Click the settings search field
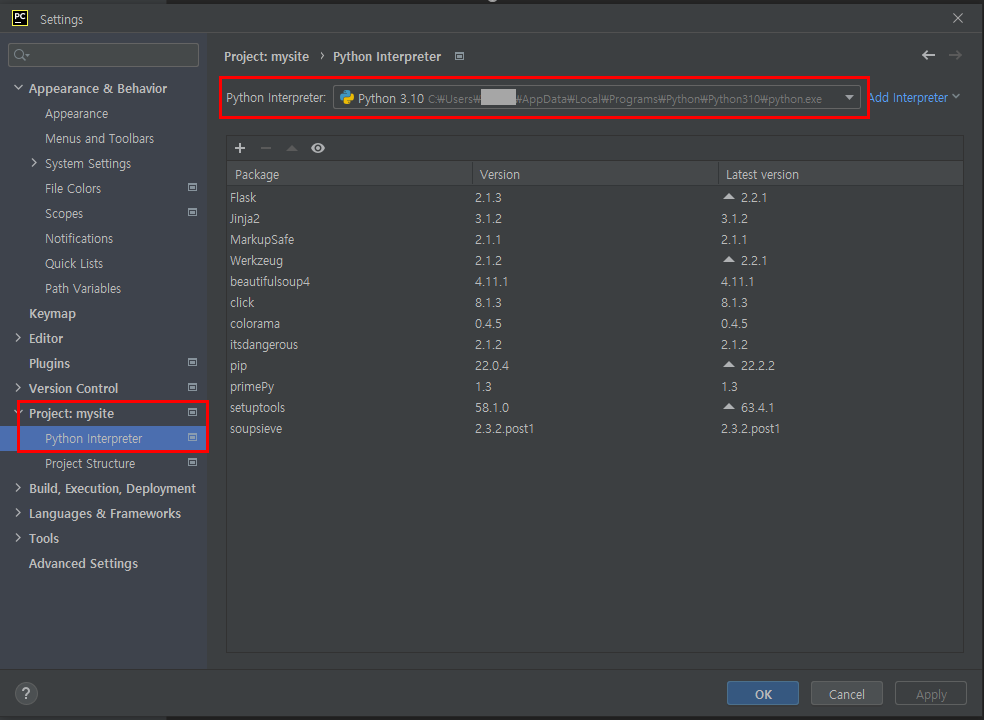 [104, 55]
